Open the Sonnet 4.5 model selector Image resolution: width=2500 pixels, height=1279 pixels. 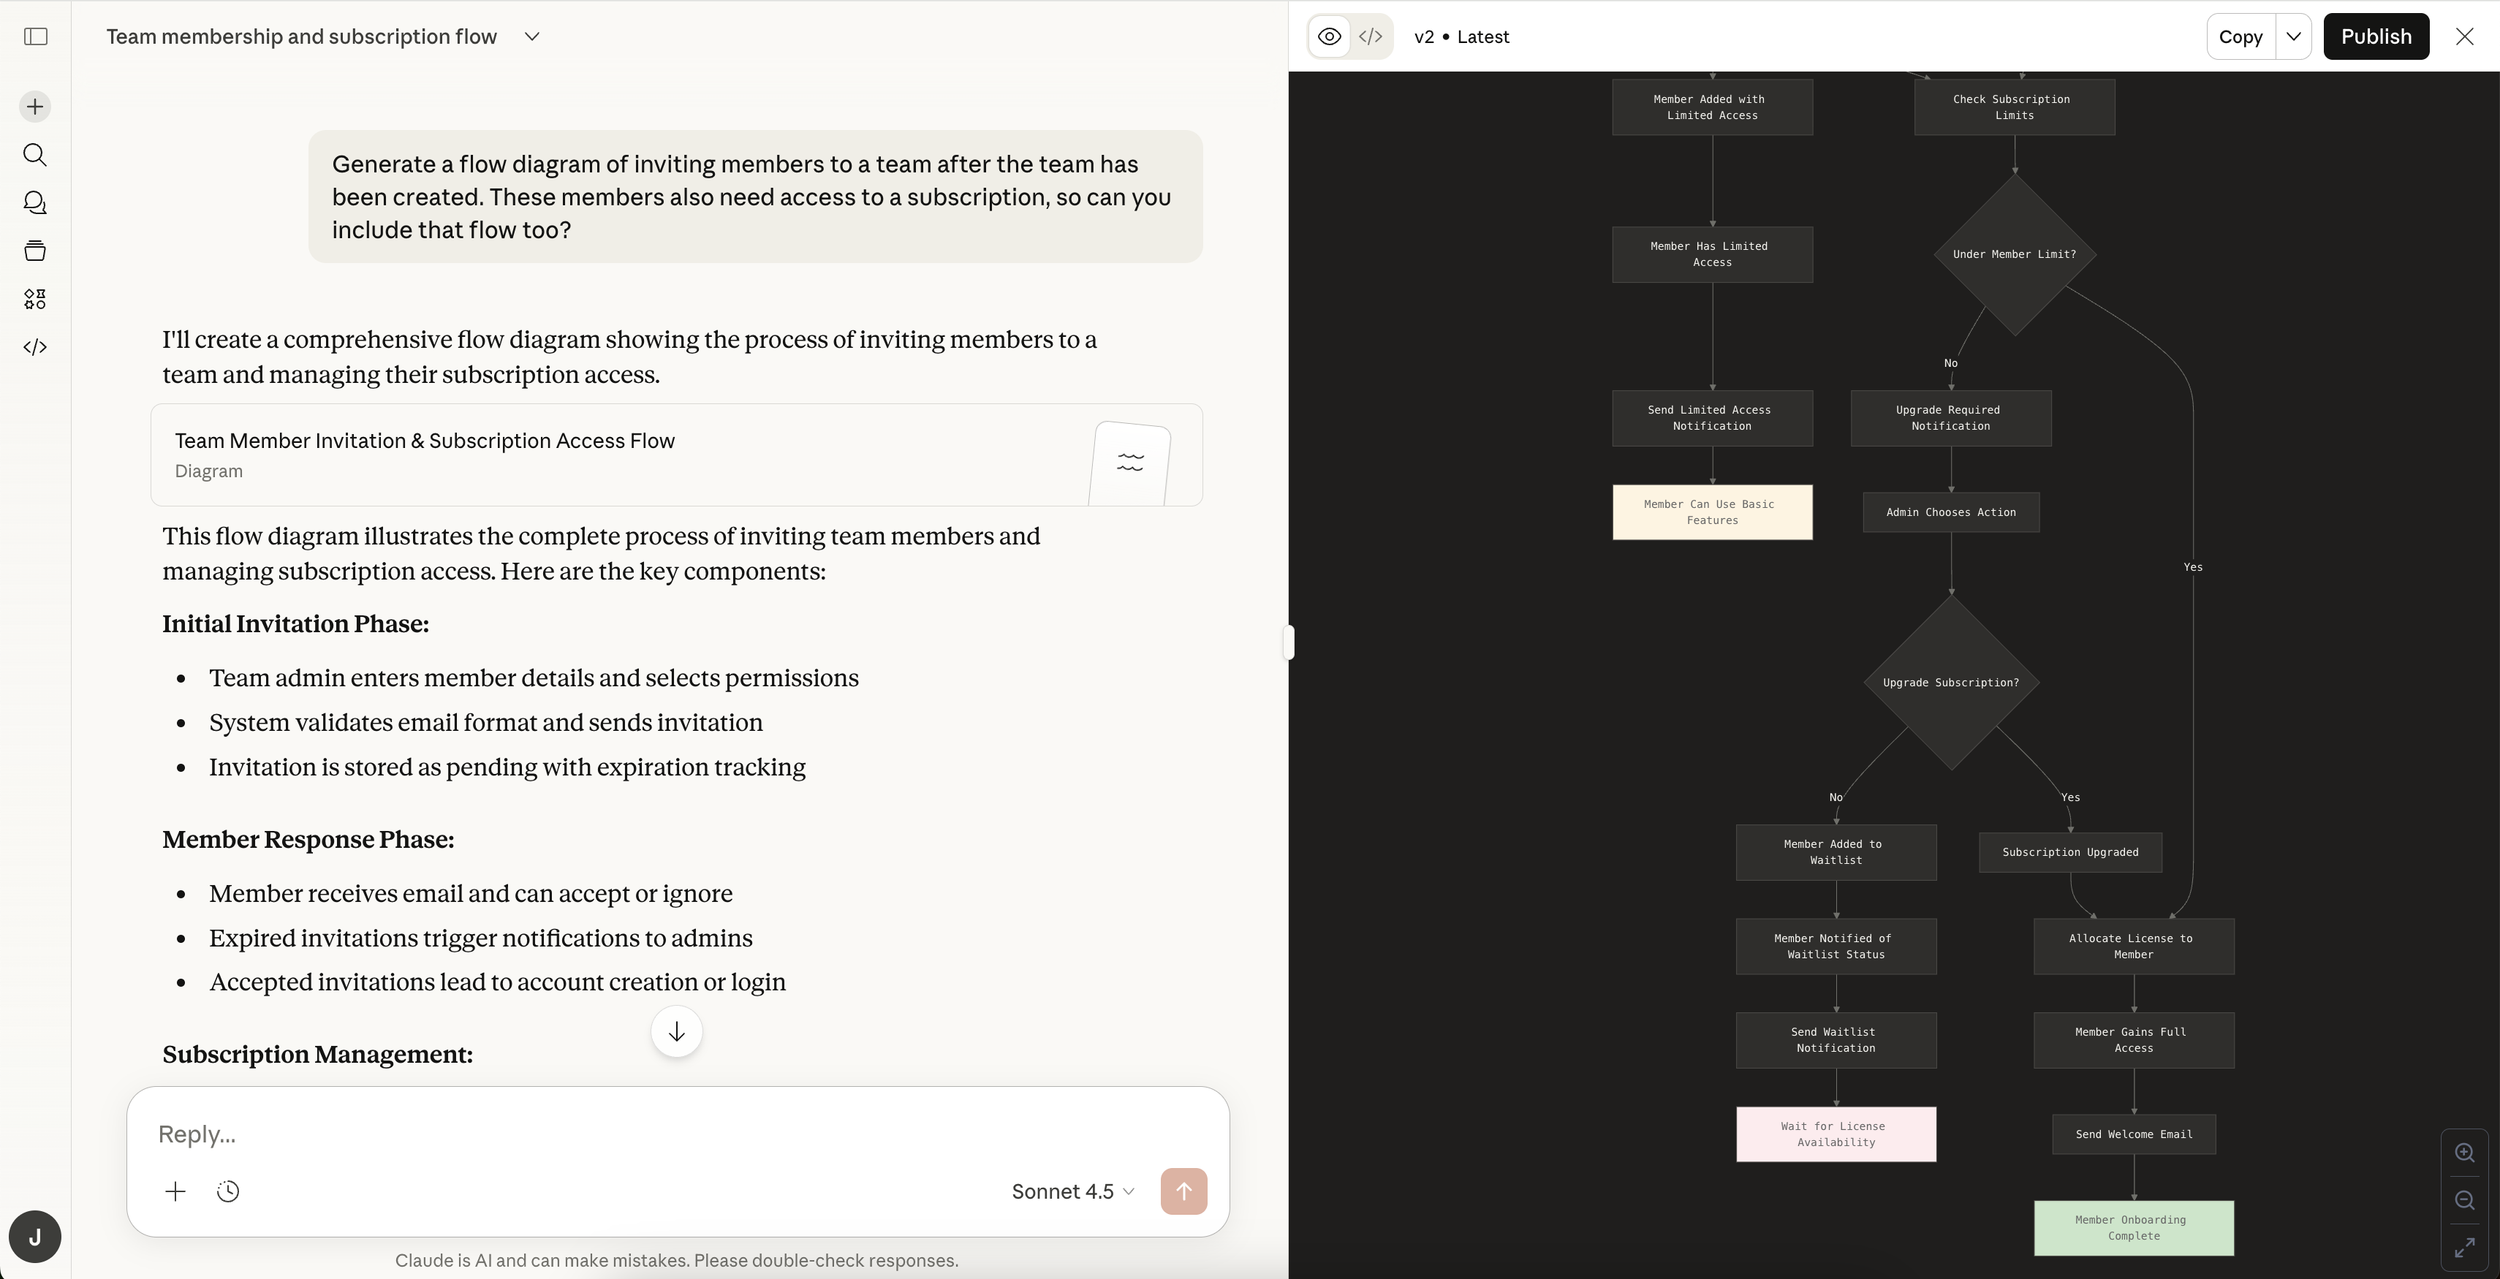click(x=1072, y=1191)
